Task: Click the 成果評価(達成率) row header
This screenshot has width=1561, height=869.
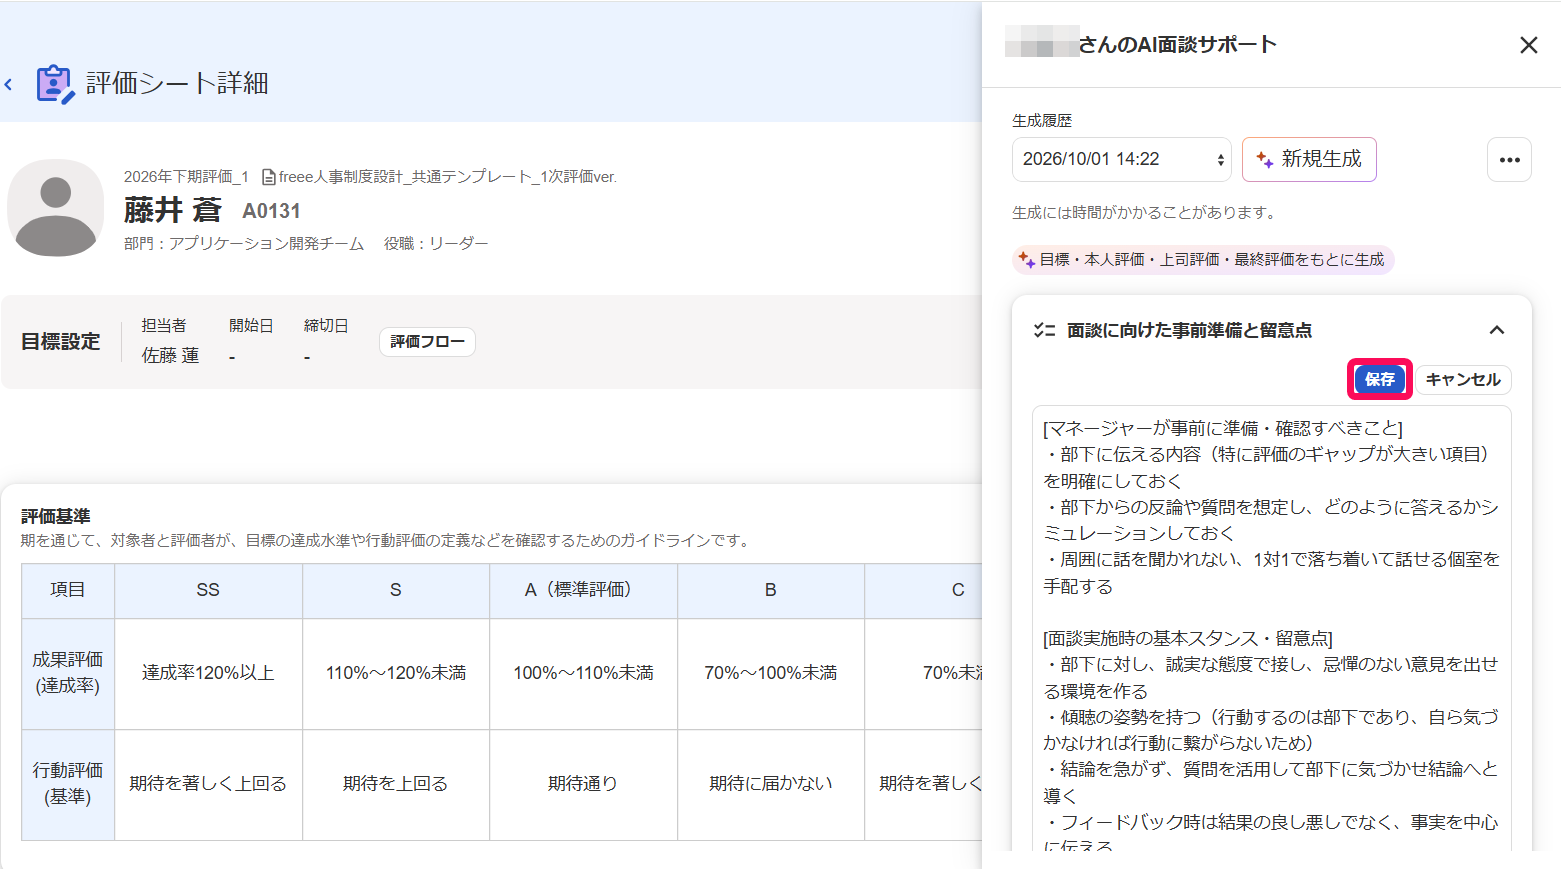Action: pyautogui.click(x=68, y=673)
